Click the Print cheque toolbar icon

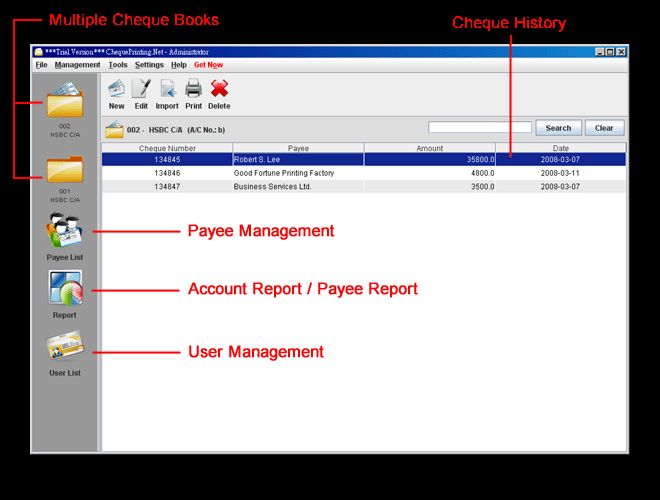point(193,90)
